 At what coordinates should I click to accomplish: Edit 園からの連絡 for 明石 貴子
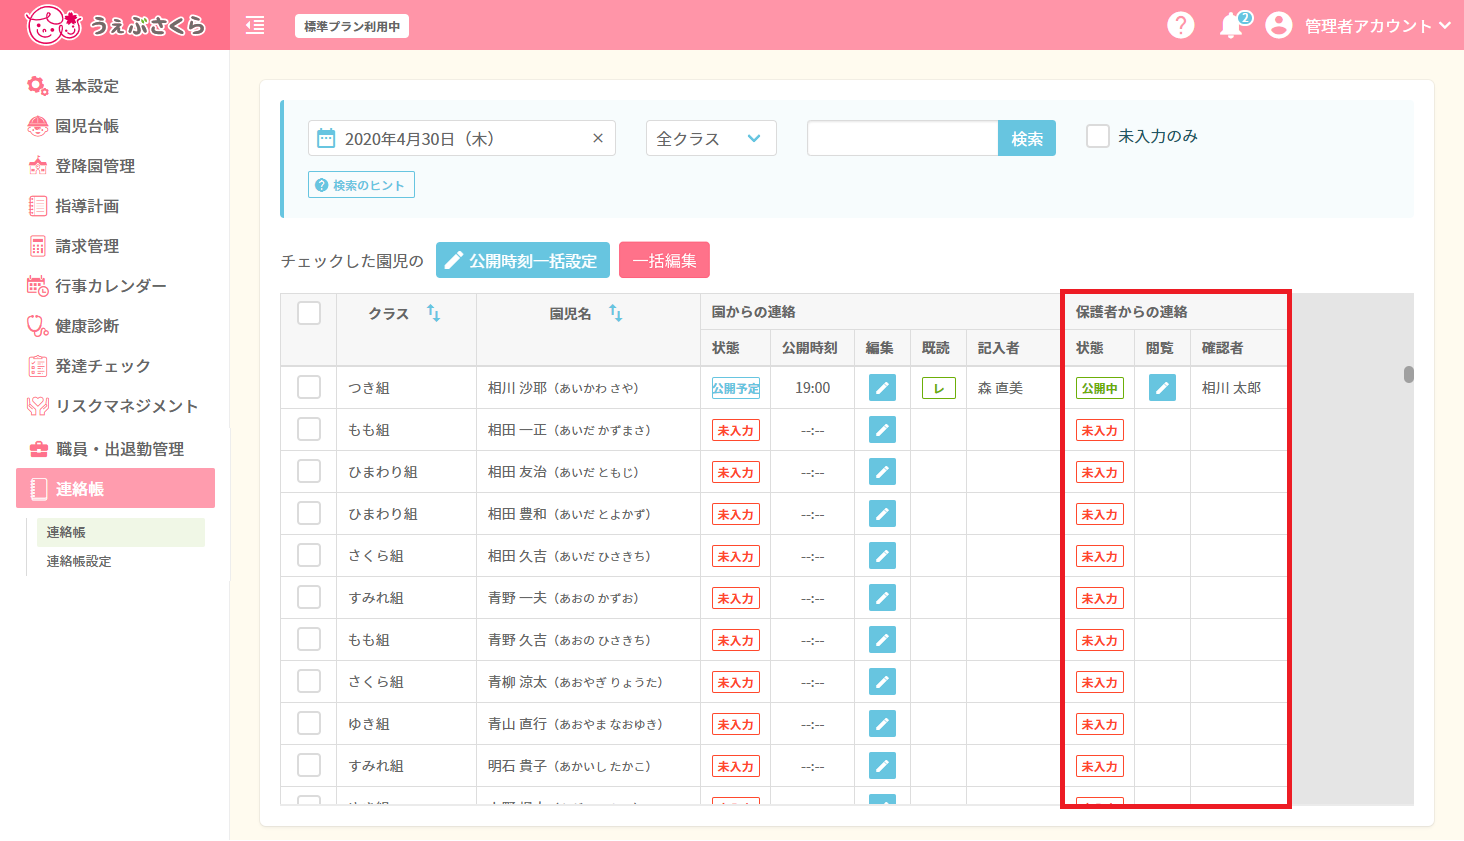pyautogui.click(x=882, y=765)
